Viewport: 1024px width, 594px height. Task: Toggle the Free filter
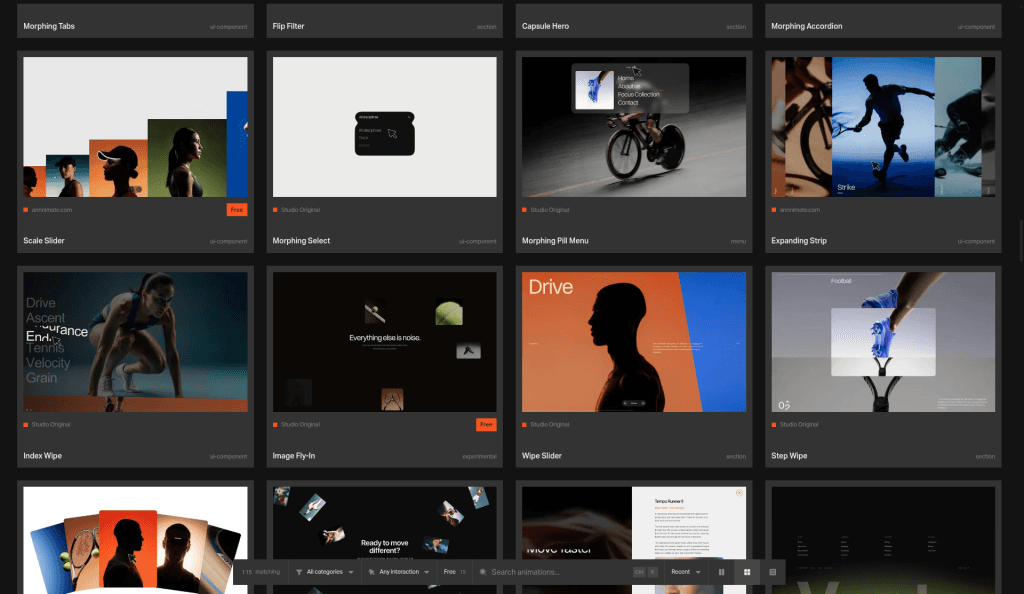click(x=455, y=572)
